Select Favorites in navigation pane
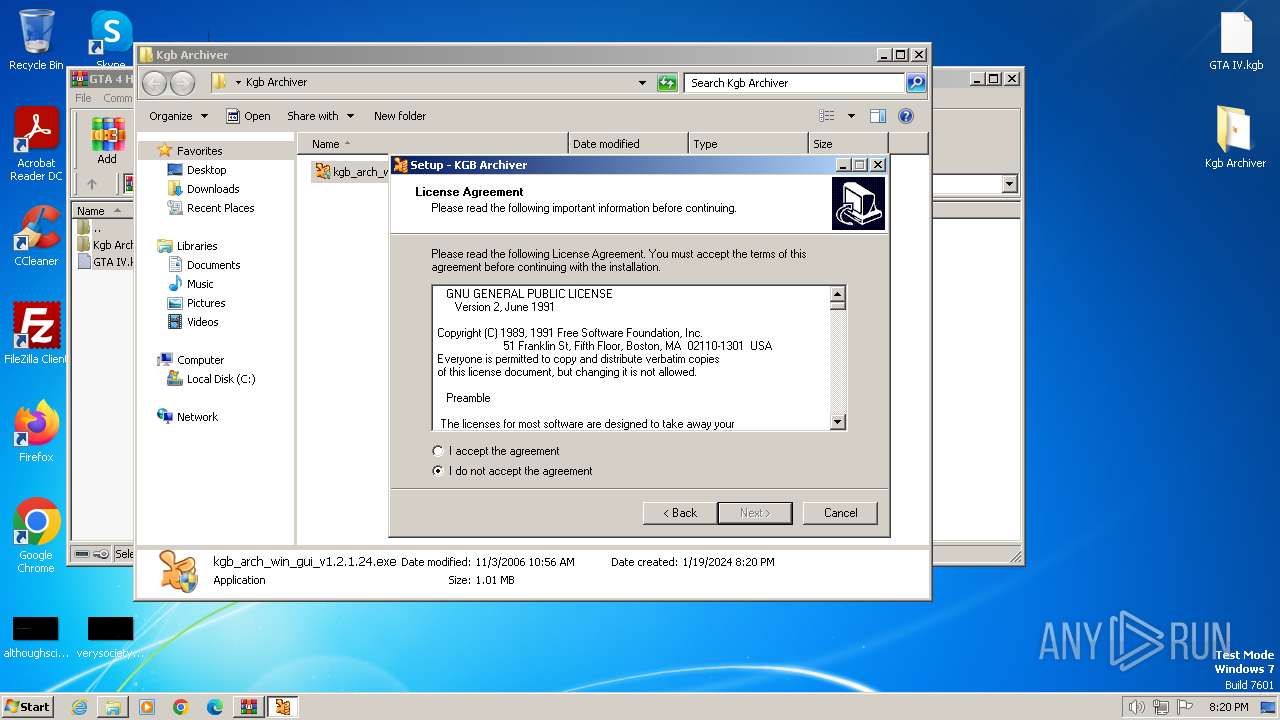The image size is (1280, 720). (x=200, y=151)
